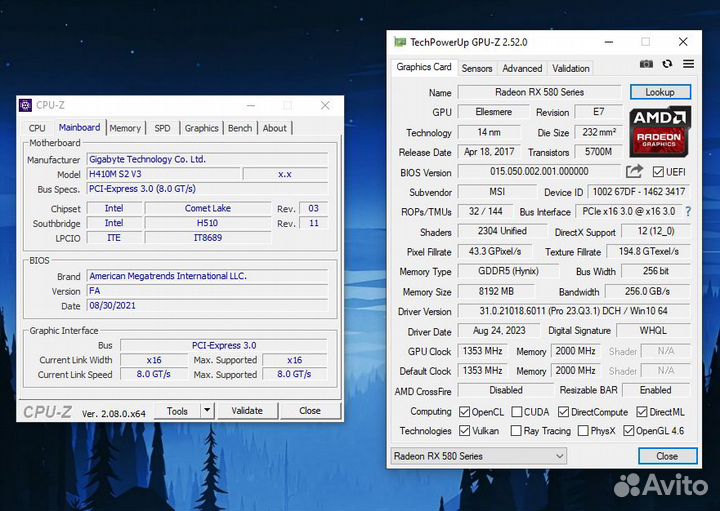
Task: Toggle the DirectCompute checkbox
Action: coord(563,412)
